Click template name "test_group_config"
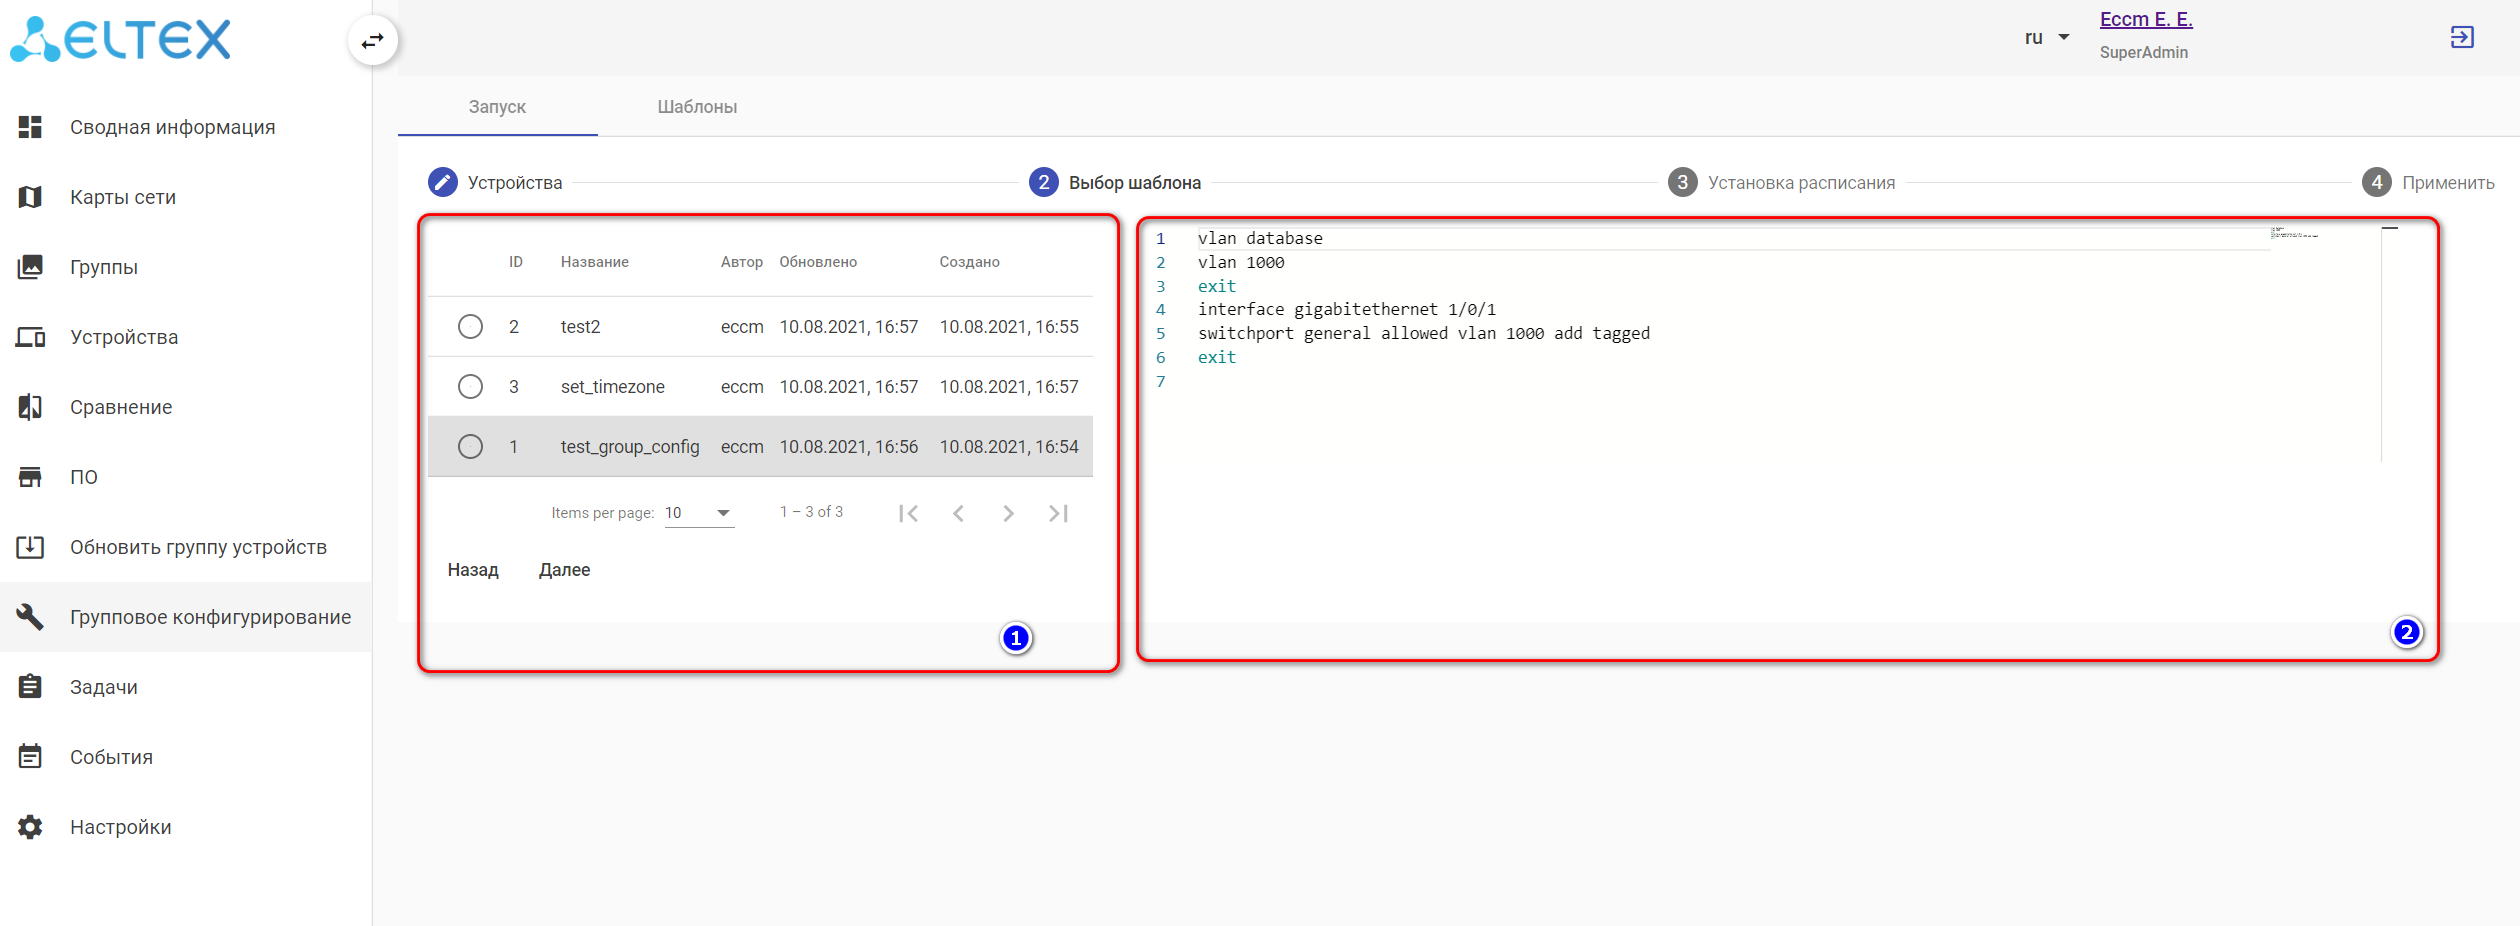The image size is (2520, 926). [630, 447]
